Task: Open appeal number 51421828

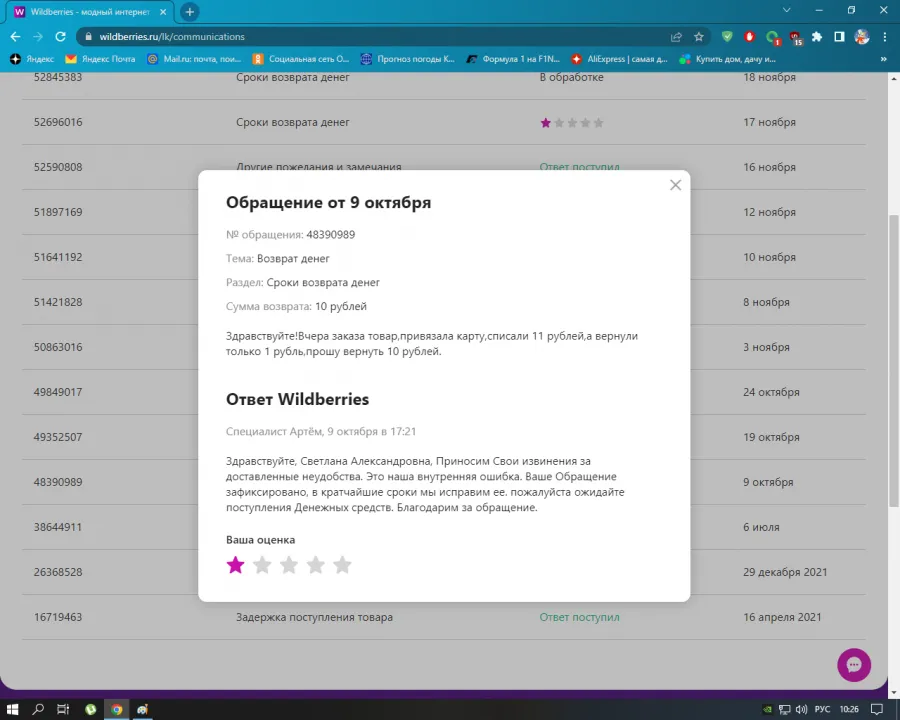Action: pos(58,302)
